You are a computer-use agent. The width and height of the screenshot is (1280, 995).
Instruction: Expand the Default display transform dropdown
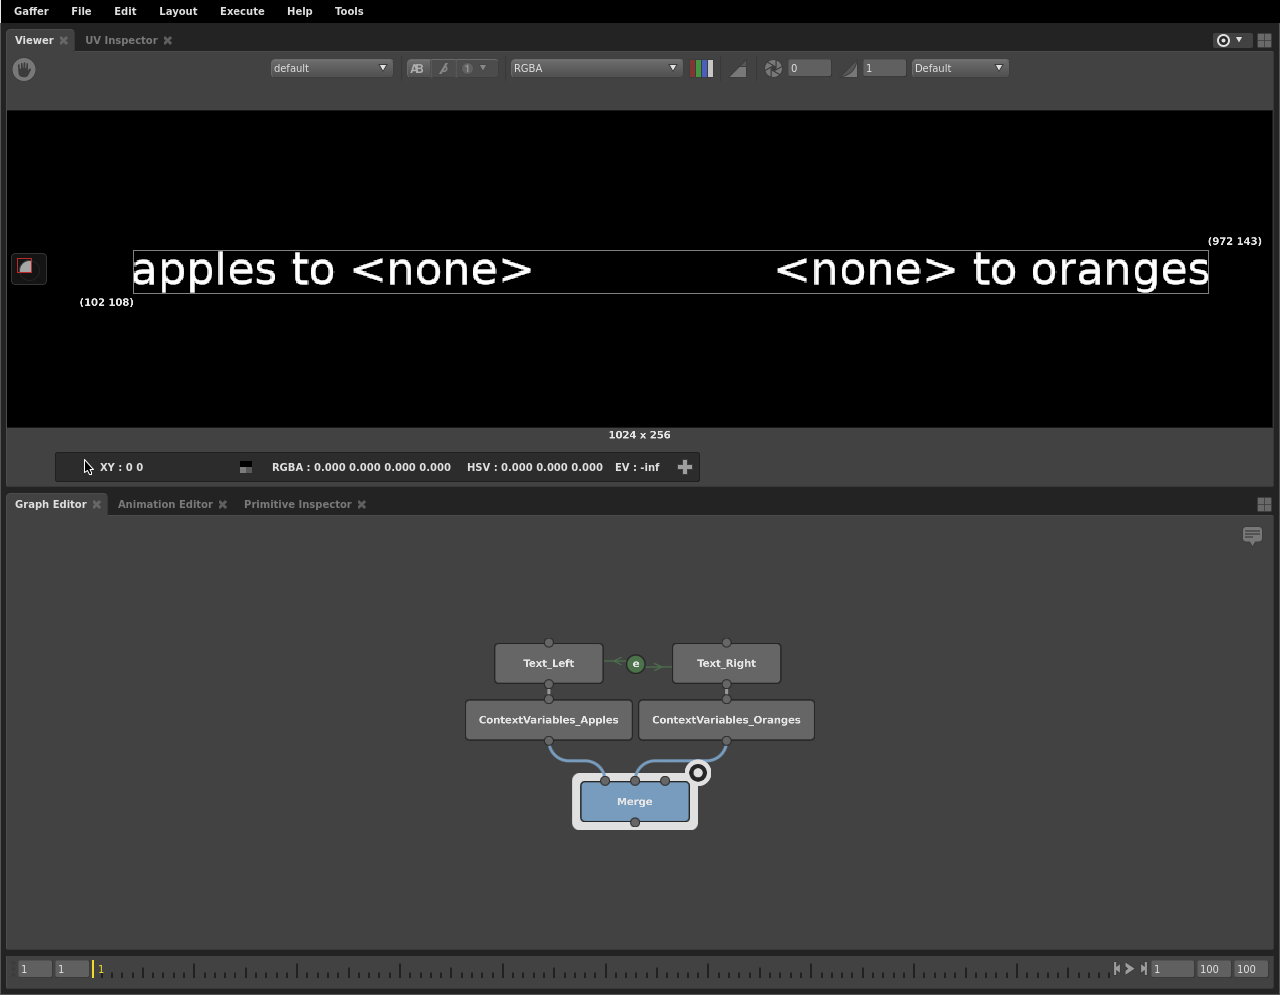point(959,68)
